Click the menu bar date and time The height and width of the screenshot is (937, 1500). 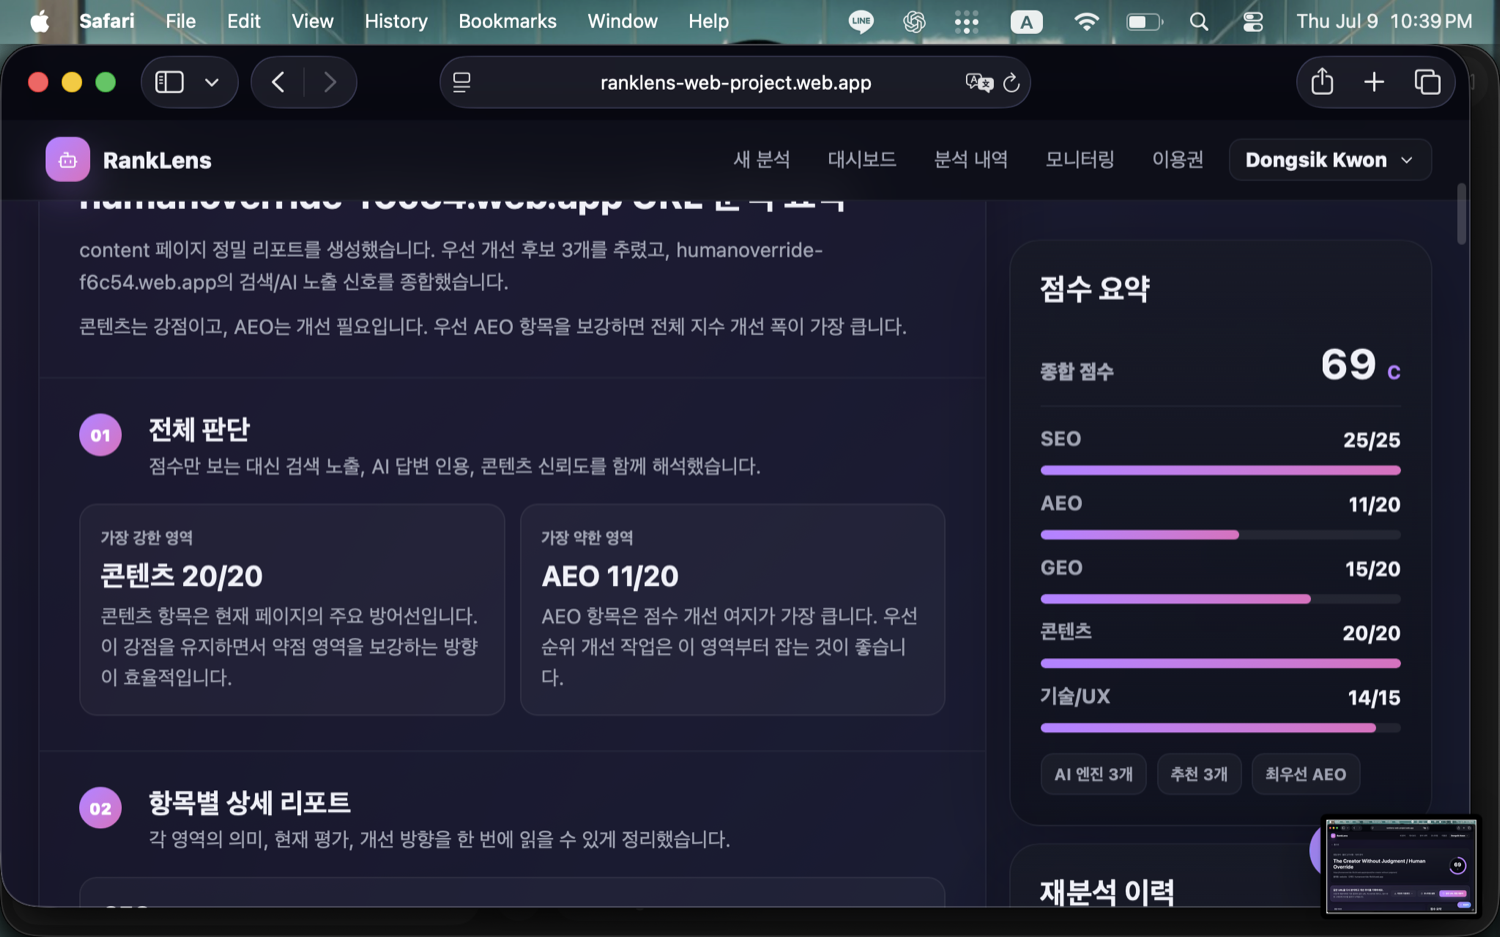tap(1384, 21)
